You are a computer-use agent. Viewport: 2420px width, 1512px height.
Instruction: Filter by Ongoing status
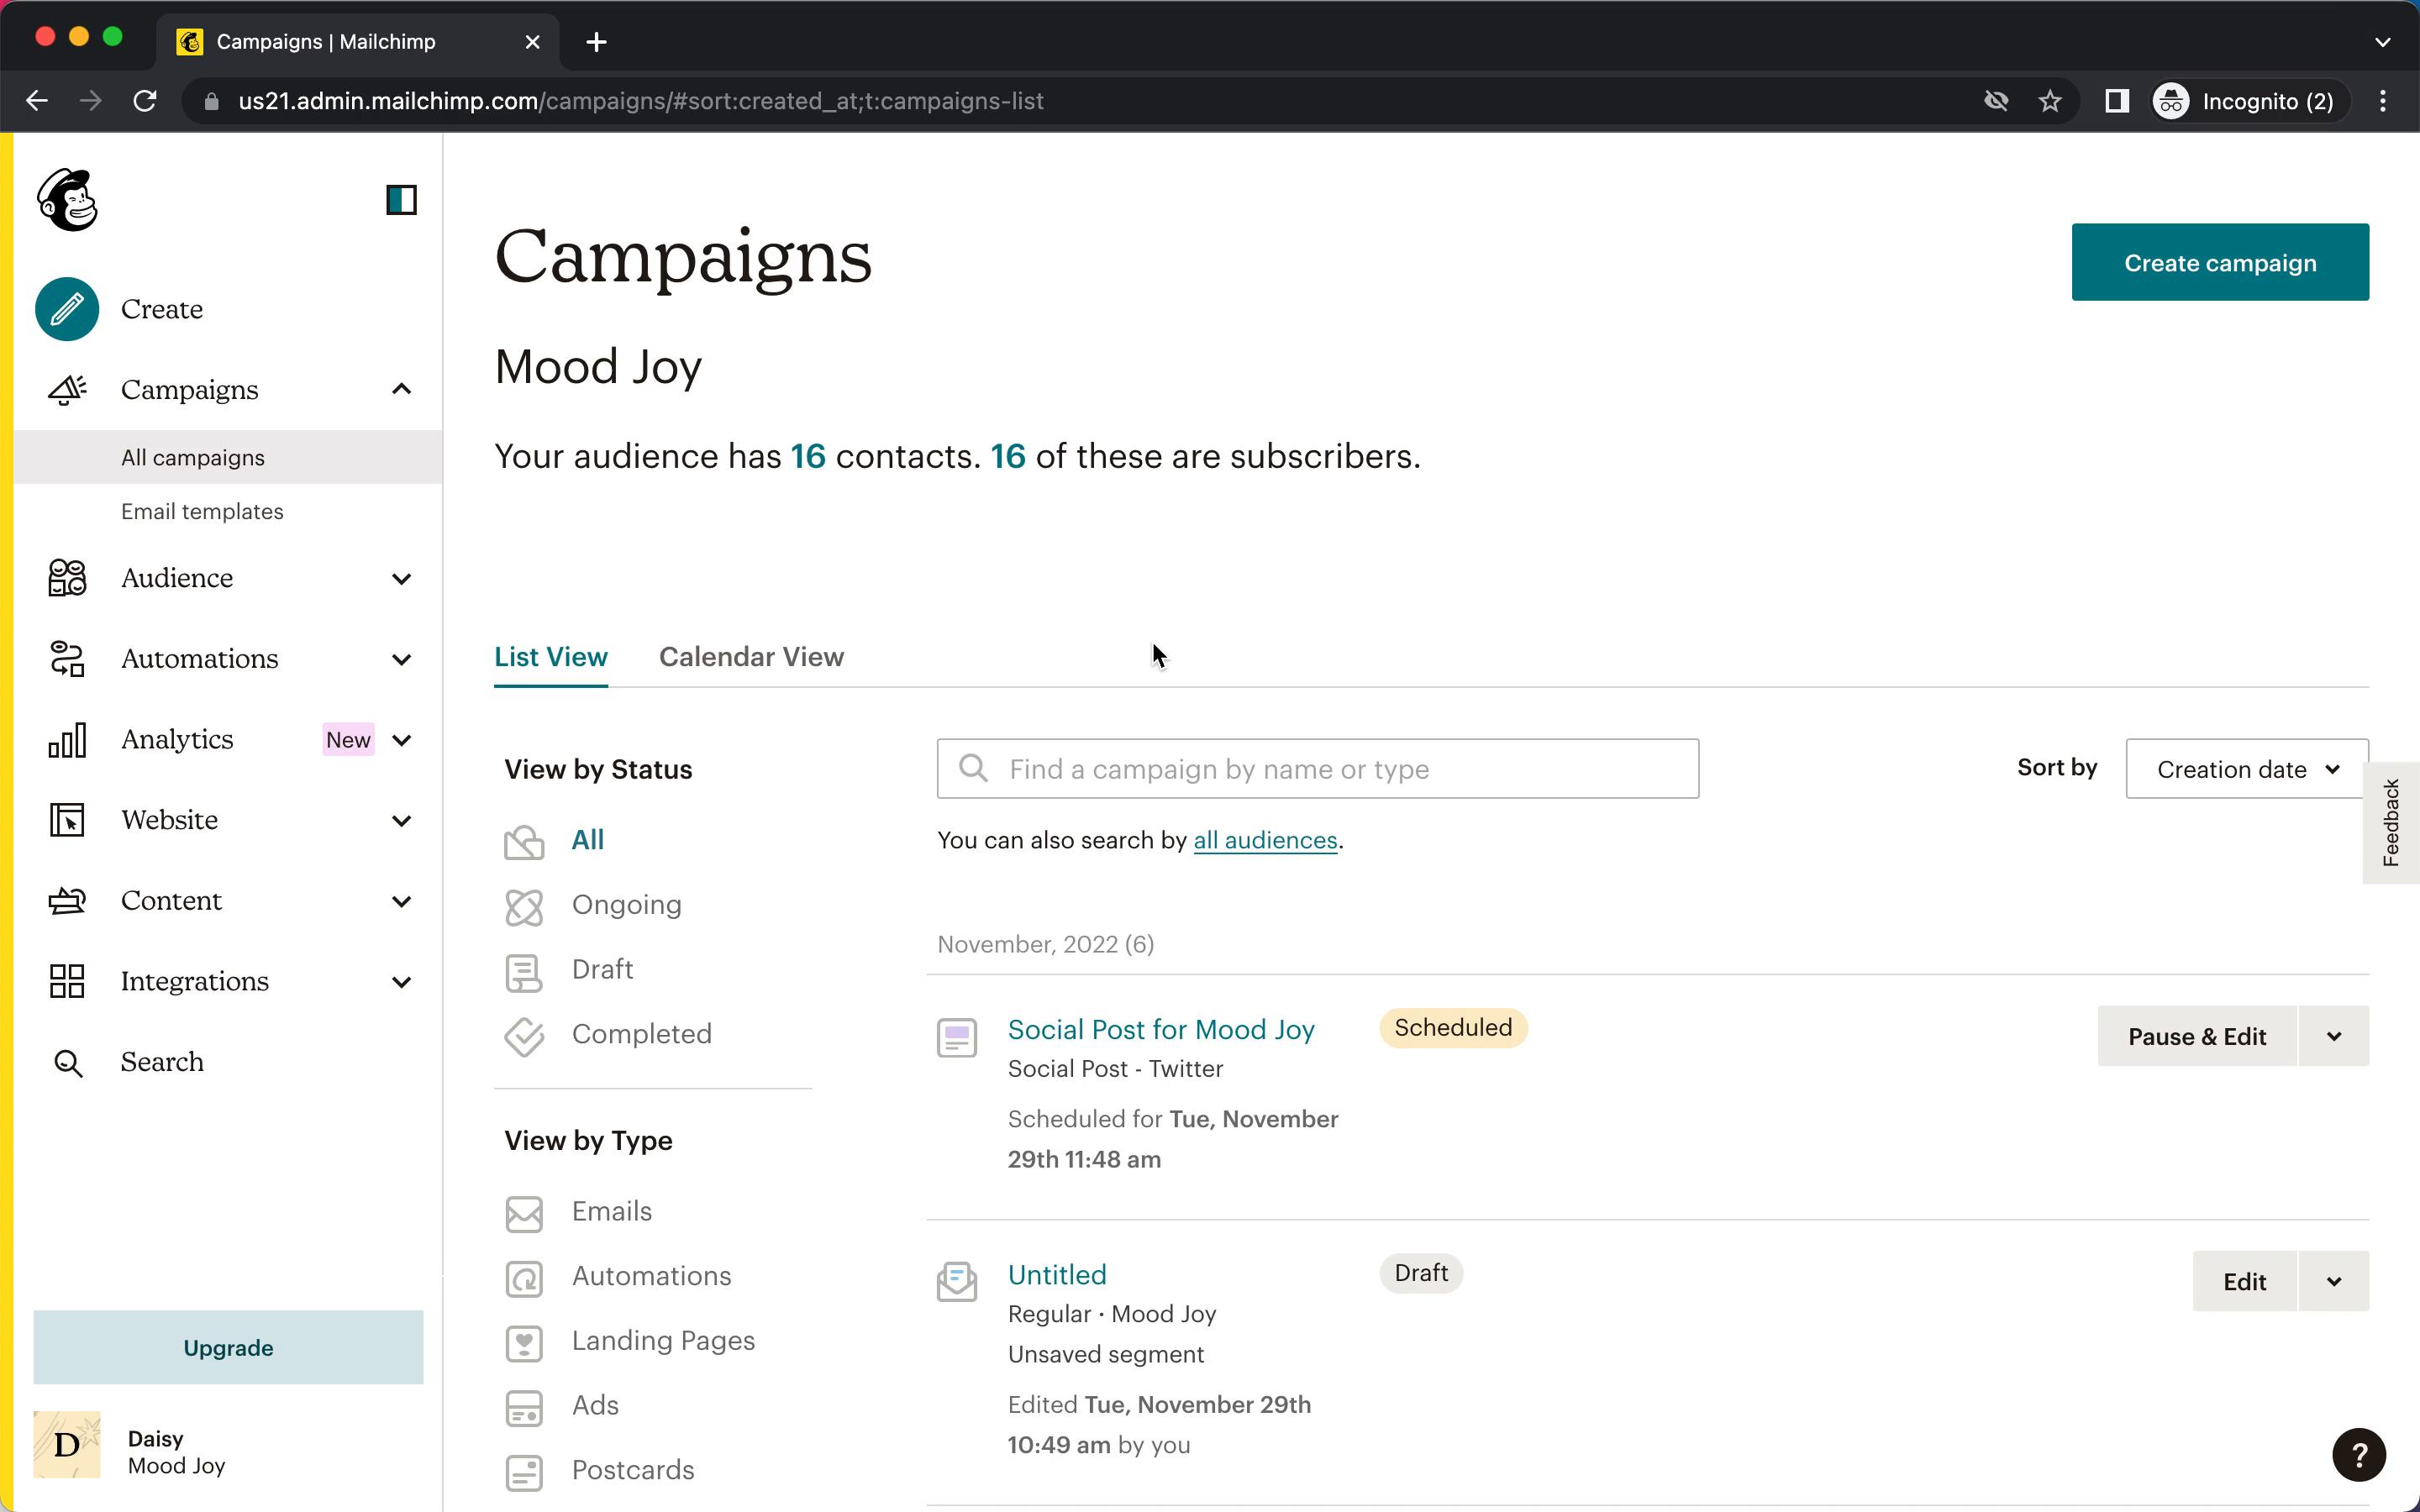[x=625, y=905]
